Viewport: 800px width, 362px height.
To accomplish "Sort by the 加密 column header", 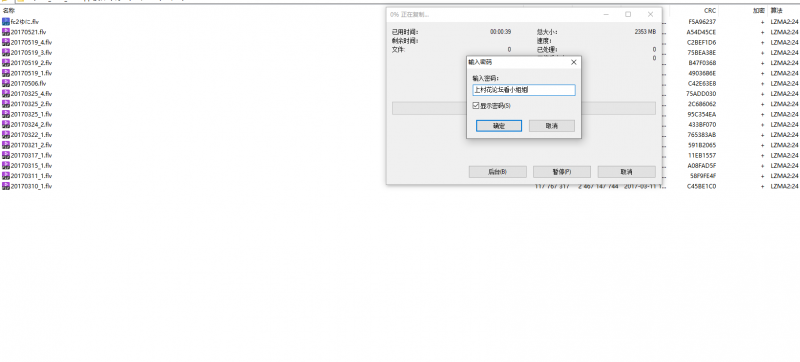I will [x=759, y=10].
